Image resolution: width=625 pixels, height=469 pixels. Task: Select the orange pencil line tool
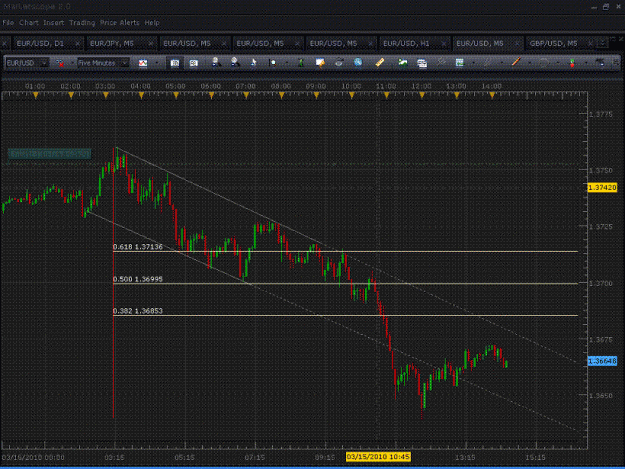(x=516, y=62)
